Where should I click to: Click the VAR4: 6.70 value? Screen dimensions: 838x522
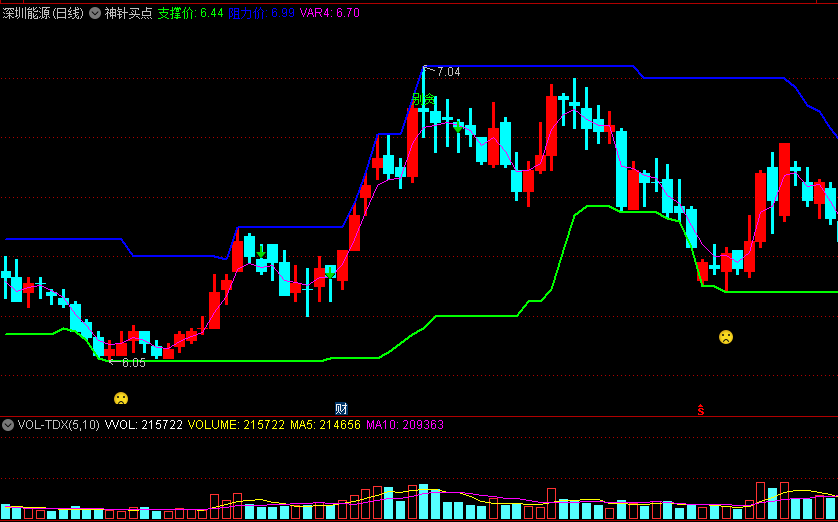(x=330, y=13)
